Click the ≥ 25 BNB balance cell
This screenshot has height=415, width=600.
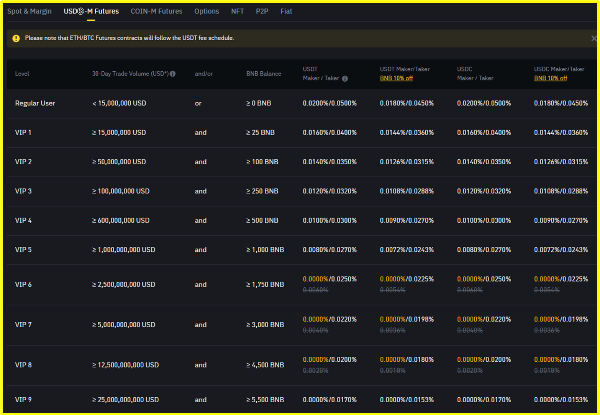pyautogui.click(x=261, y=133)
